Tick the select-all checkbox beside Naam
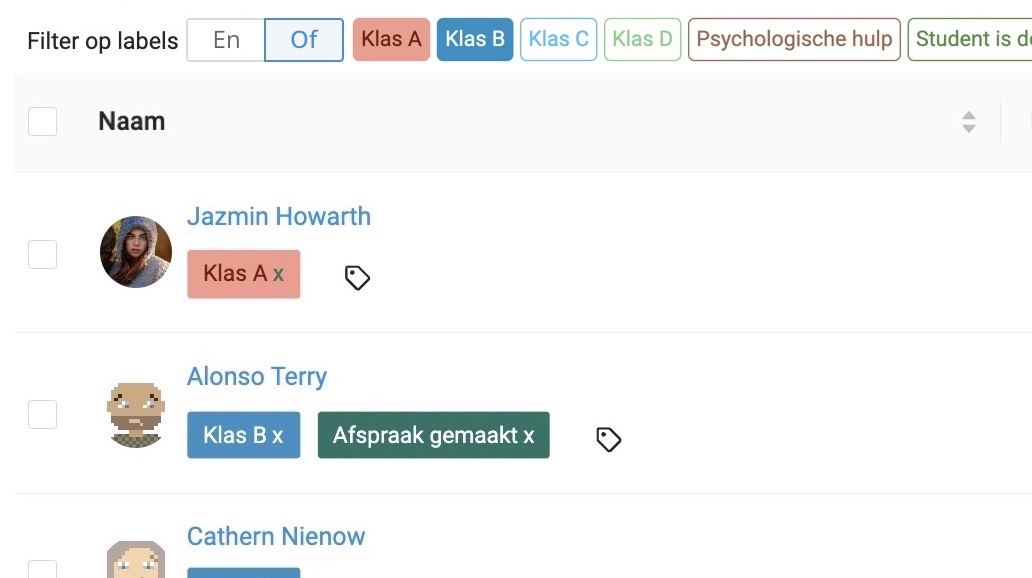 pos(43,122)
